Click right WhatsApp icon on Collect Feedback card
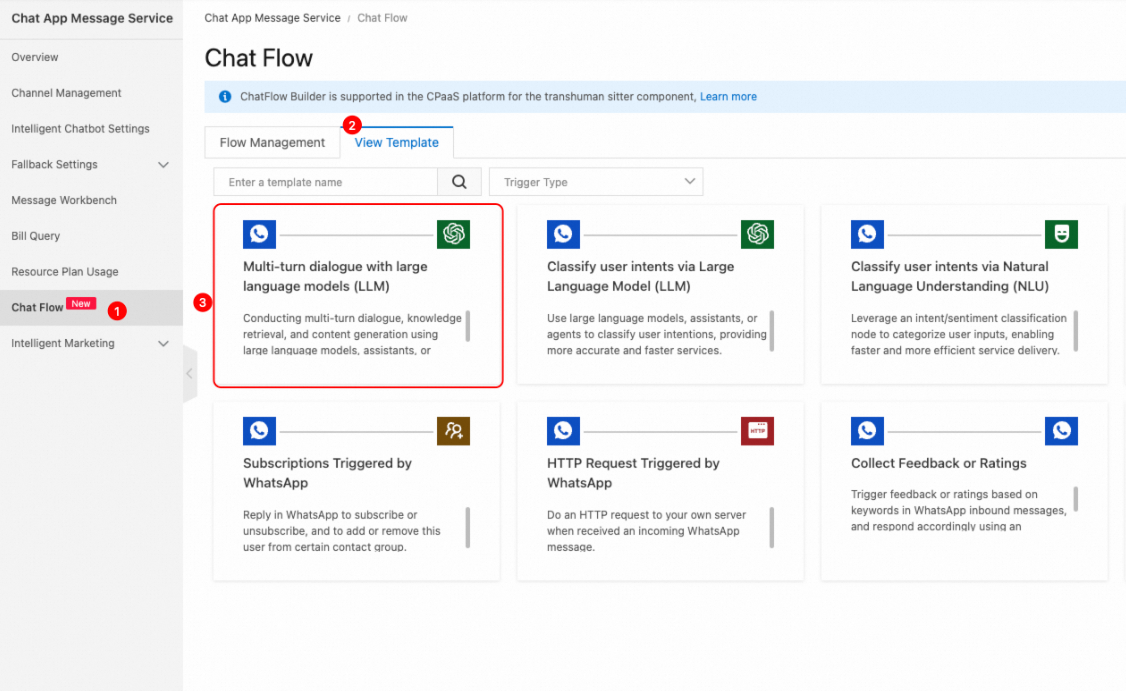Image resolution: width=1126 pixels, height=691 pixels. [1061, 431]
